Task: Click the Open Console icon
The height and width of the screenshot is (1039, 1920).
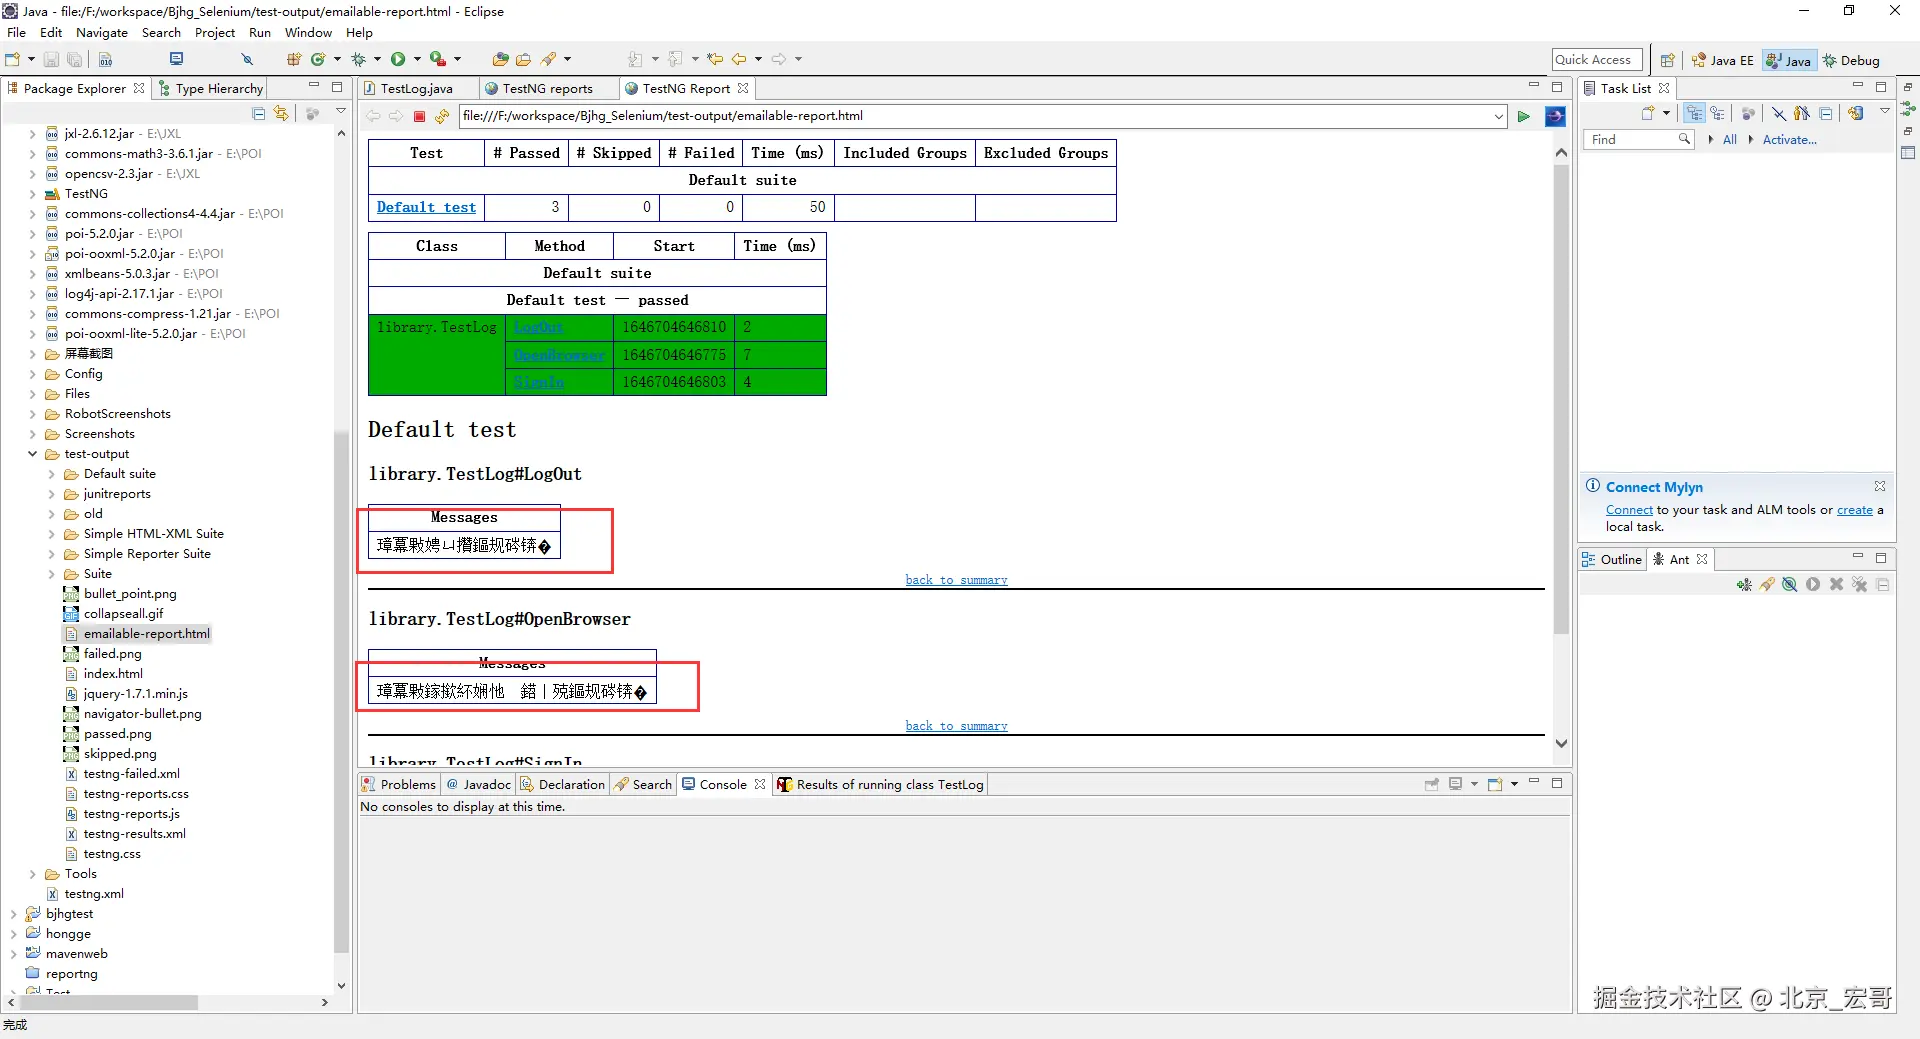Action: [x=1495, y=784]
